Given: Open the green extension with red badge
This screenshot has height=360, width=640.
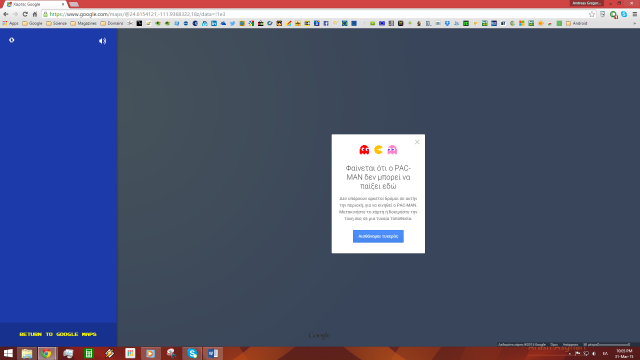Looking at the screenshot, I should coord(613,14).
